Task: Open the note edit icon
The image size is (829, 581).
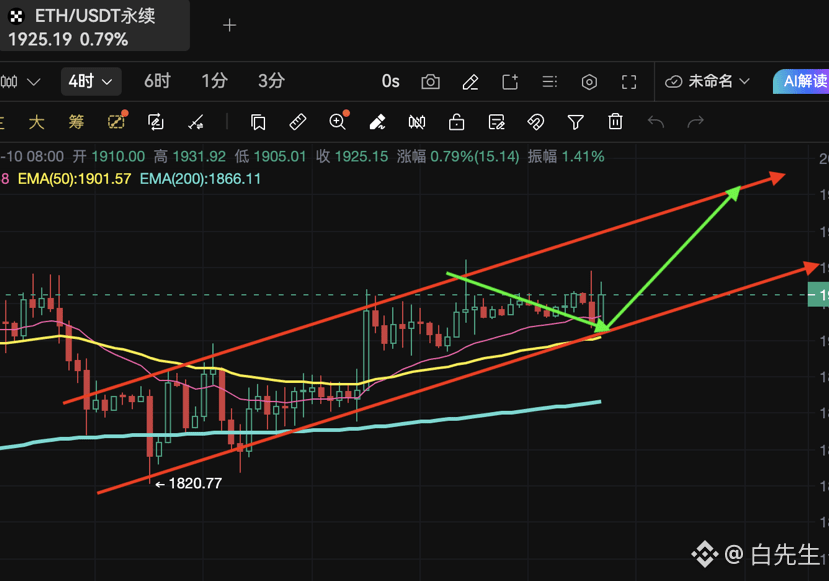Action: tap(496, 122)
